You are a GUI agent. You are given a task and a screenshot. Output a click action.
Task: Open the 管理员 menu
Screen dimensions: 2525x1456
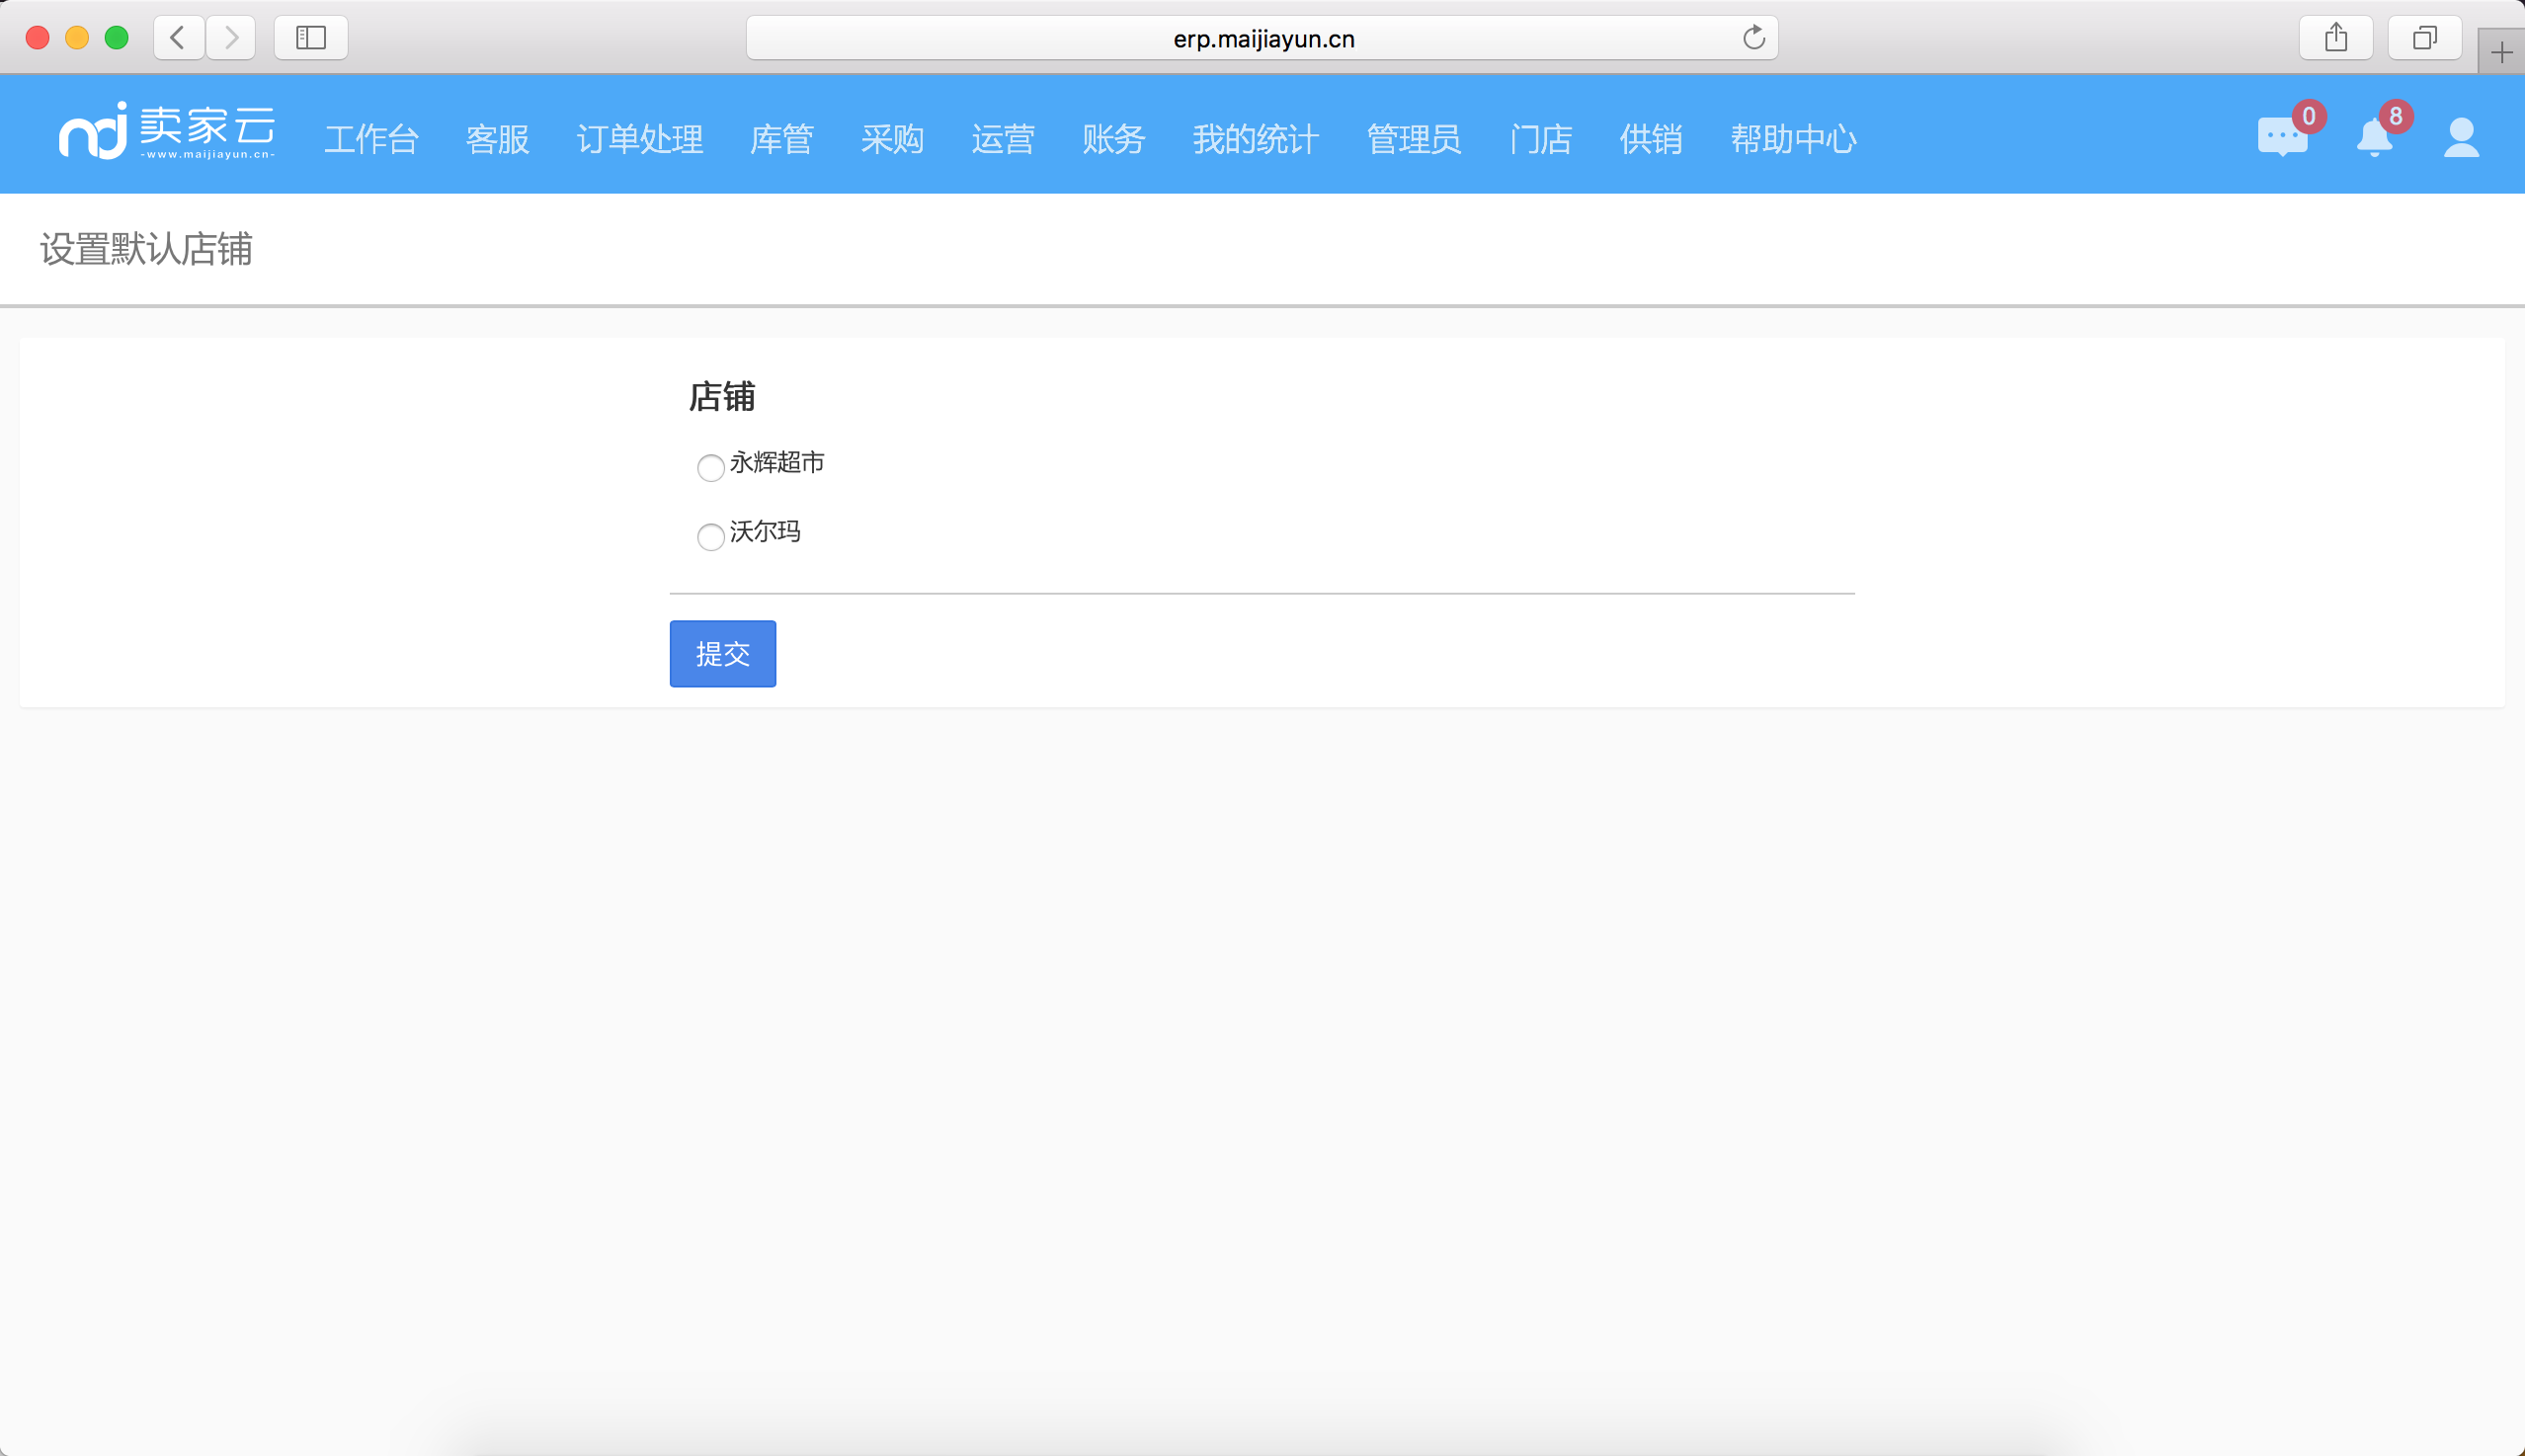pyautogui.click(x=1414, y=139)
